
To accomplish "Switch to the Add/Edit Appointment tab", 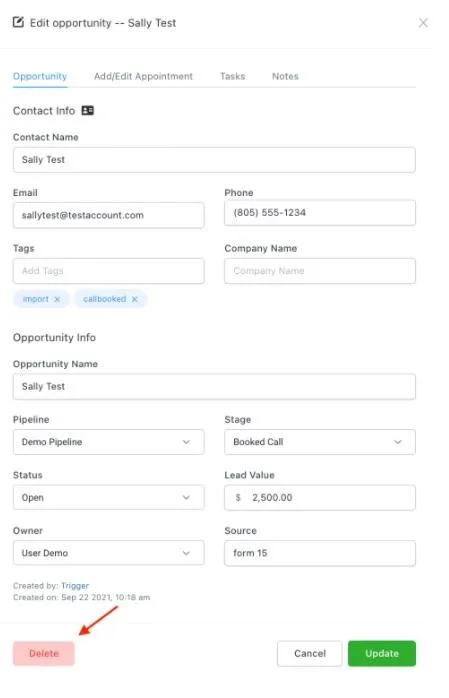I will coord(143,76).
